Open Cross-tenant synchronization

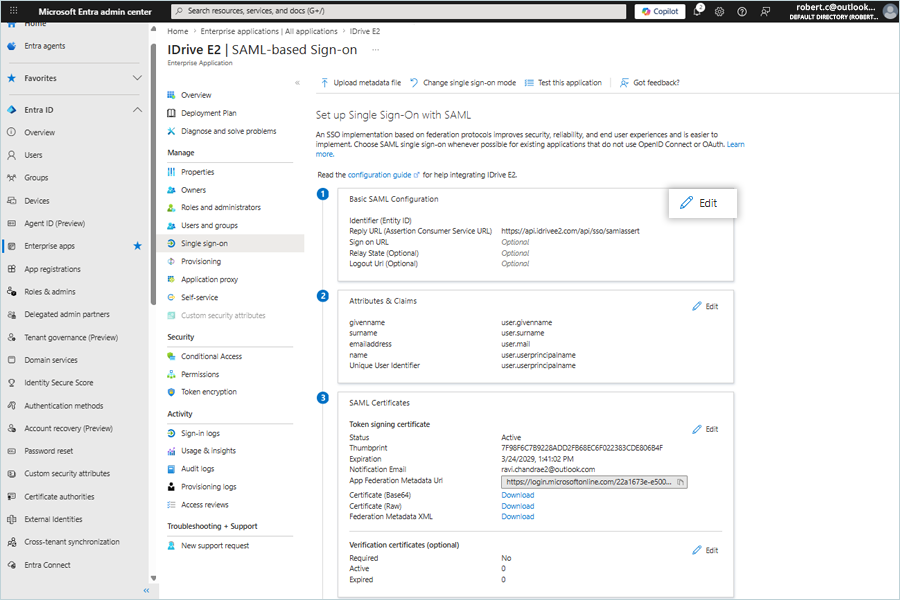72,542
